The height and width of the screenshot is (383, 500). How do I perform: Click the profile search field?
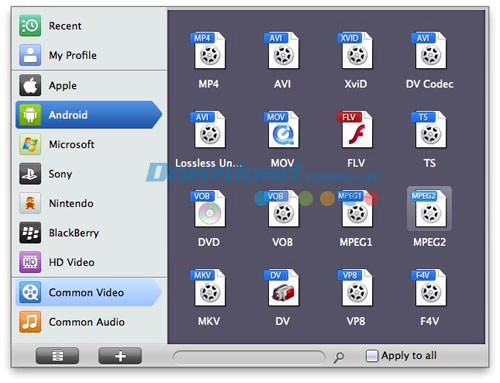[x=249, y=356]
